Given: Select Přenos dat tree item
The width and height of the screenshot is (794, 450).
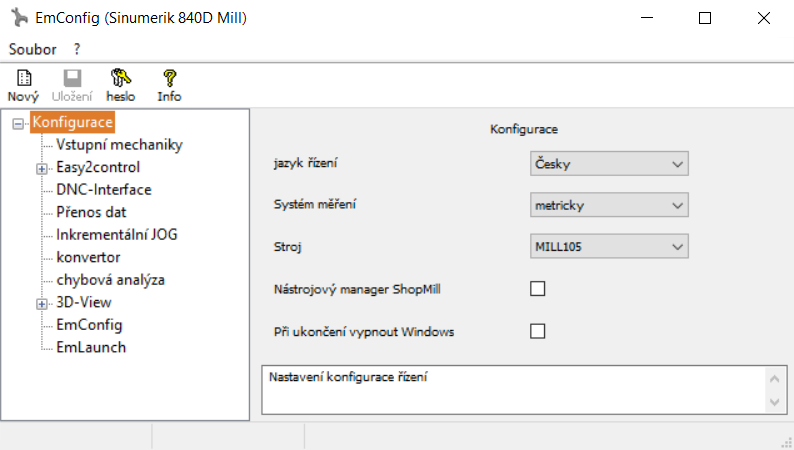Looking at the screenshot, I should (x=91, y=212).
